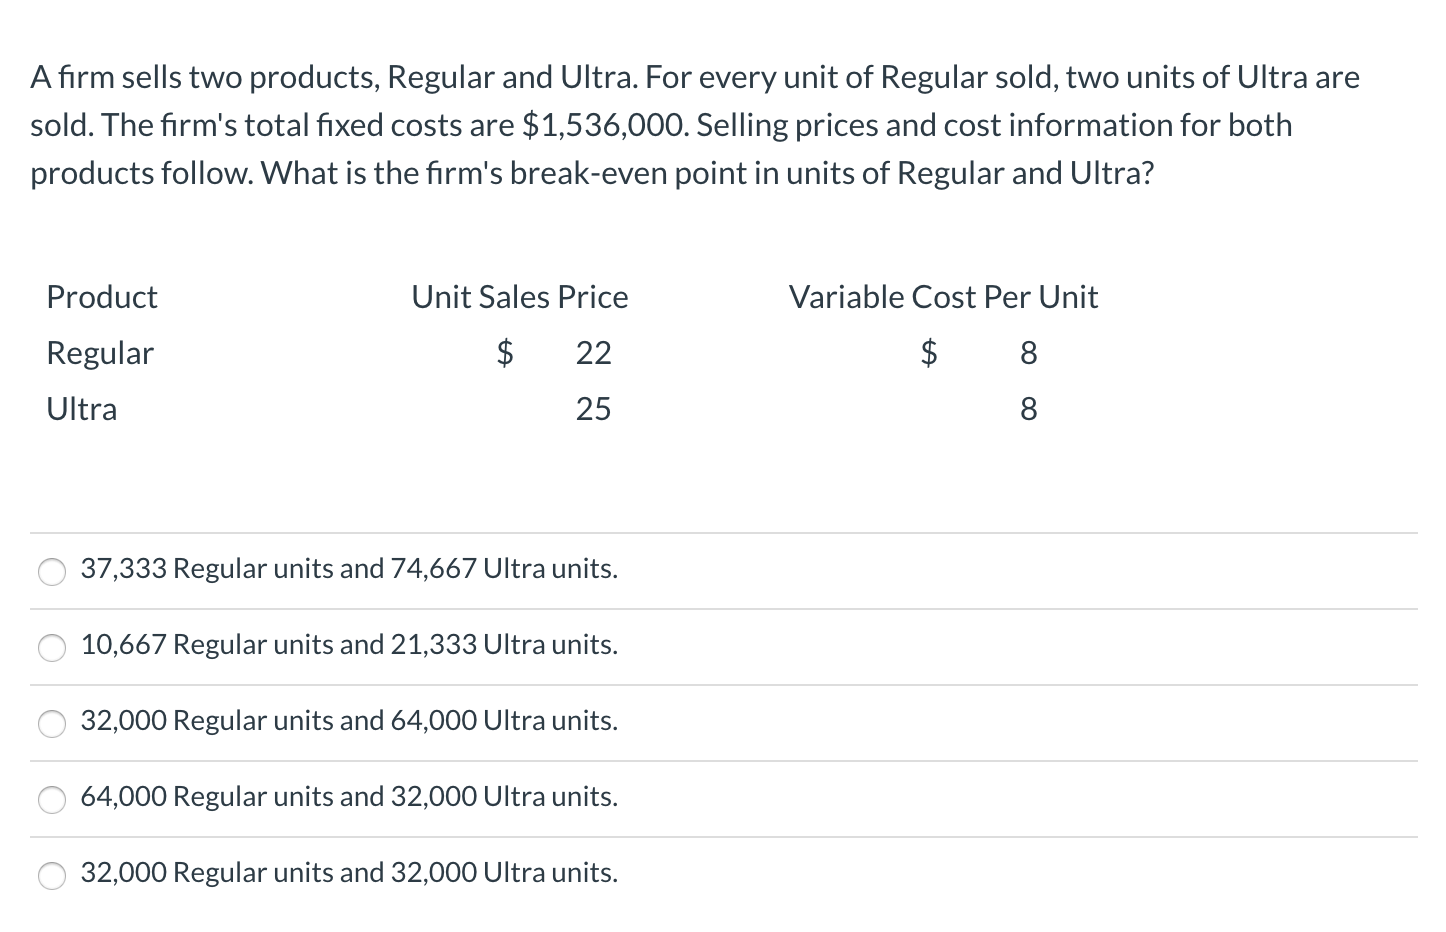The height and width of the screenshot is (932, 1446).
Task: Click the "Variable Cost Per Unit" header
Action: click(x=943, y=297)
